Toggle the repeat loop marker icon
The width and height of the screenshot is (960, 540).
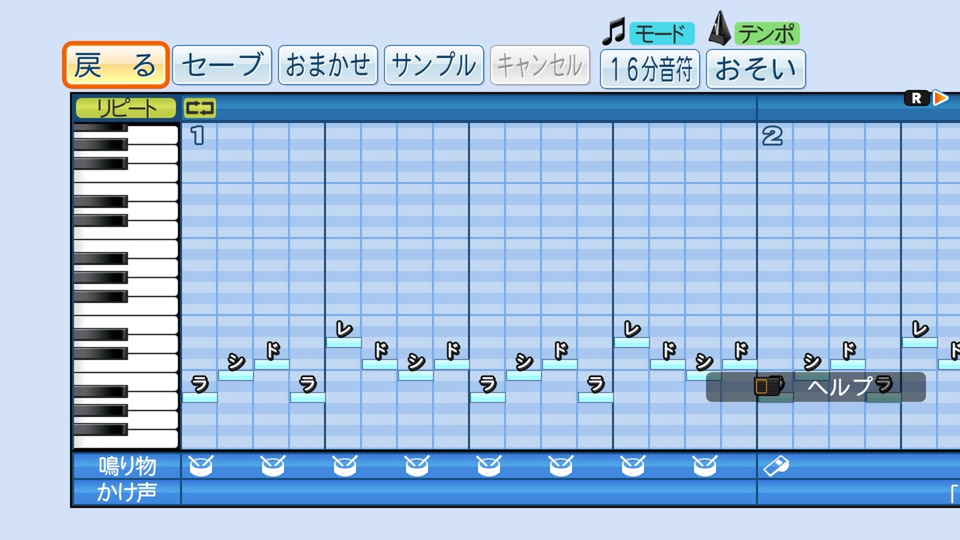200,108
